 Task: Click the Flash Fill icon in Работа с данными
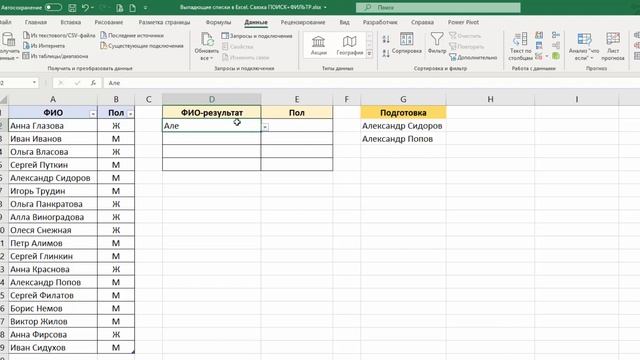(x=539, y=36)
